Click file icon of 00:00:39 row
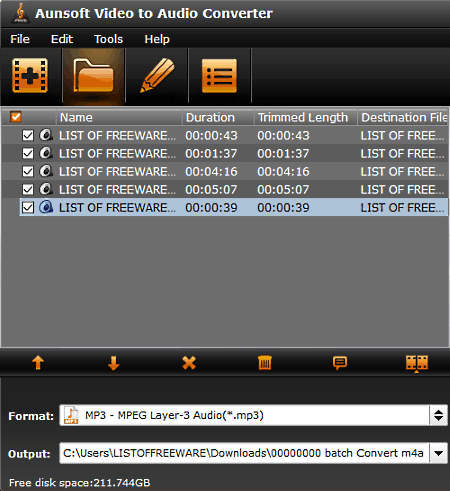The height and width of the screenshot is (491, 450). [46, 207]
